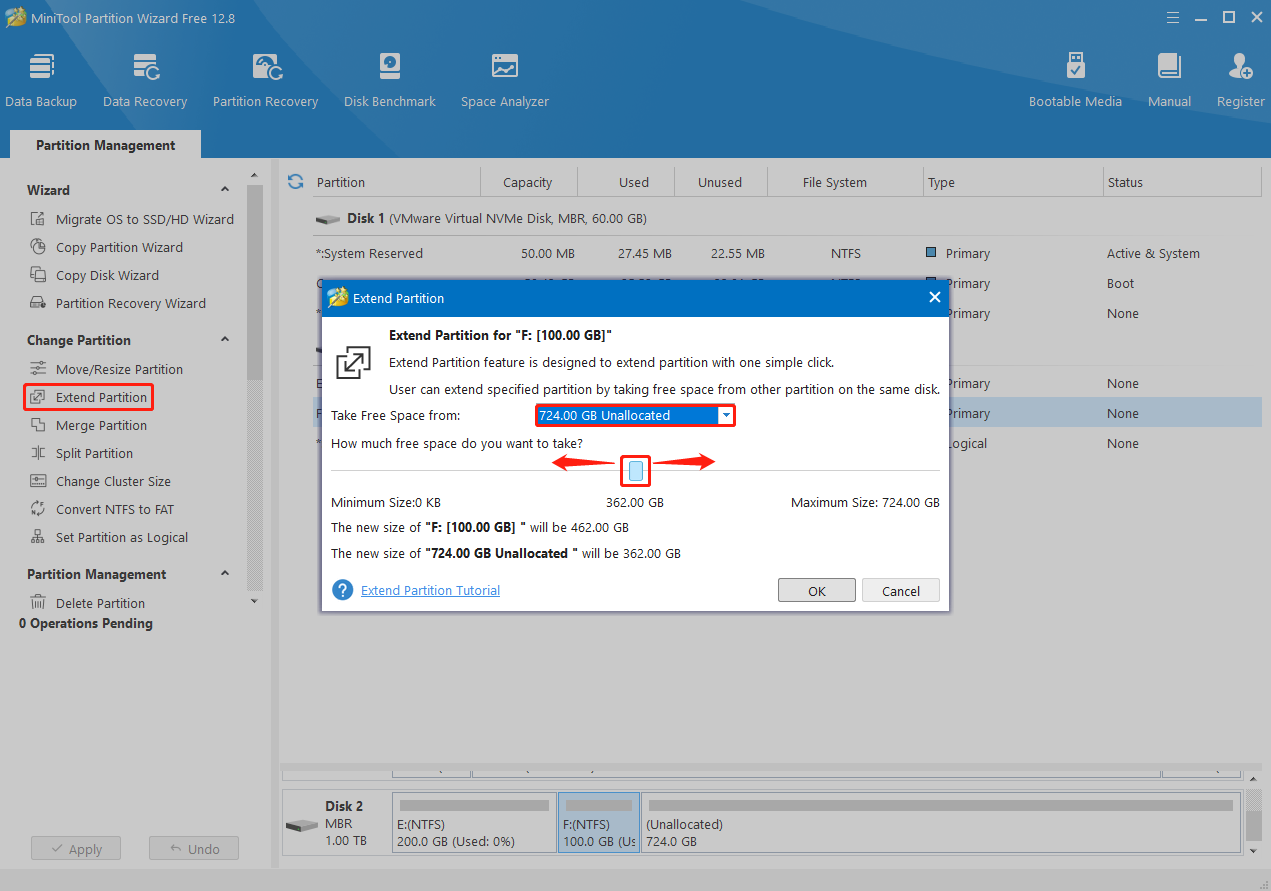Click the Maximum Size: 724.00 GB label
The height and width of the screenshot is (891, 1271).
[x=865, y=503]
